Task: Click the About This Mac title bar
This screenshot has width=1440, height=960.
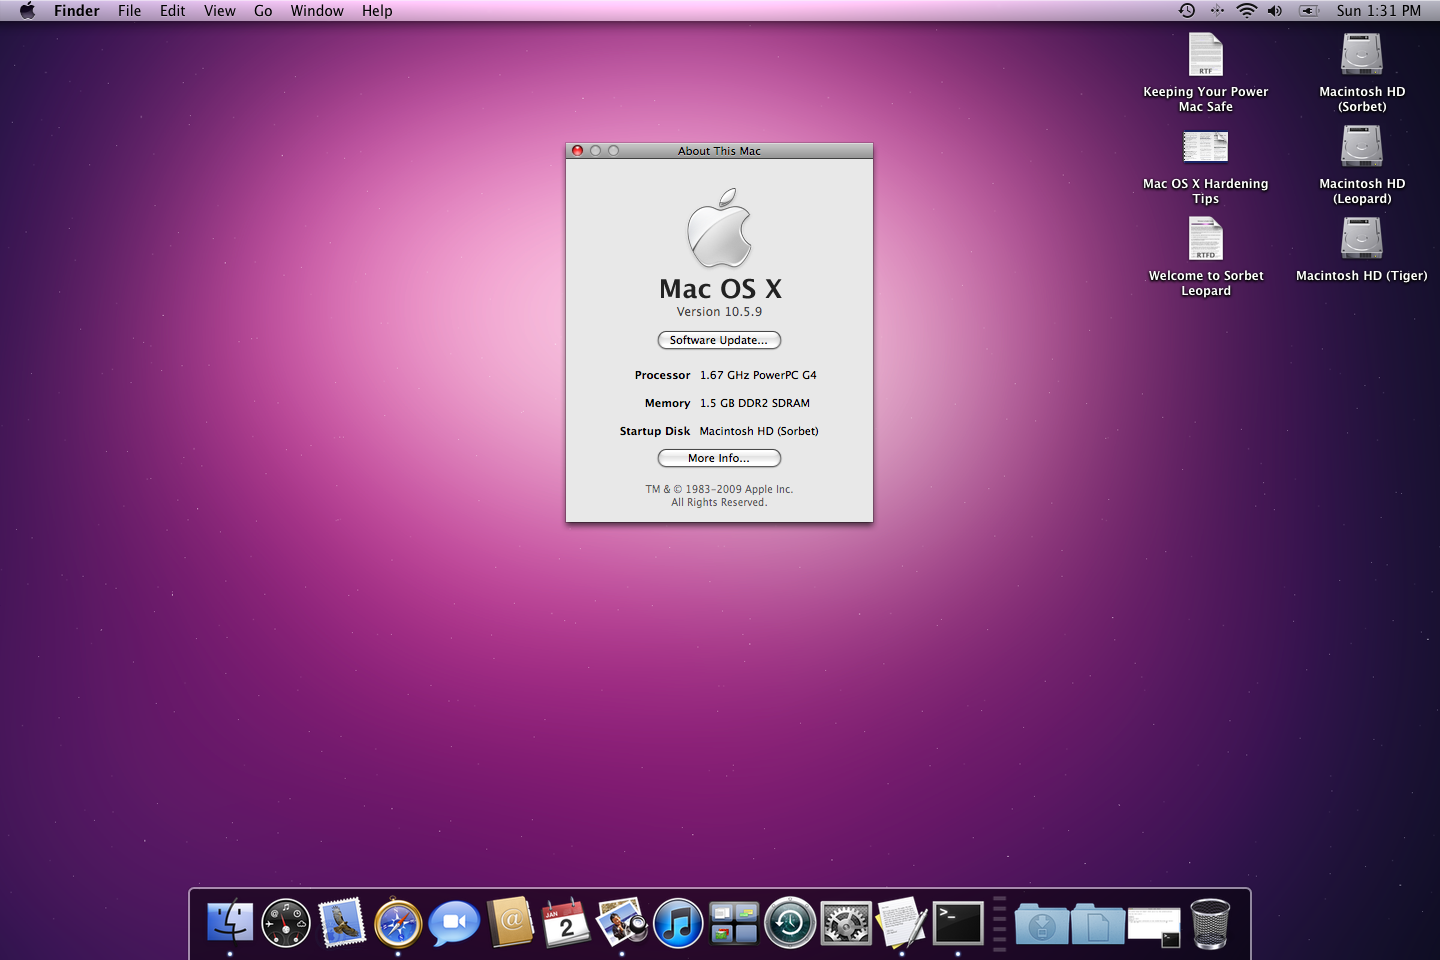Action: coord(719,151)
